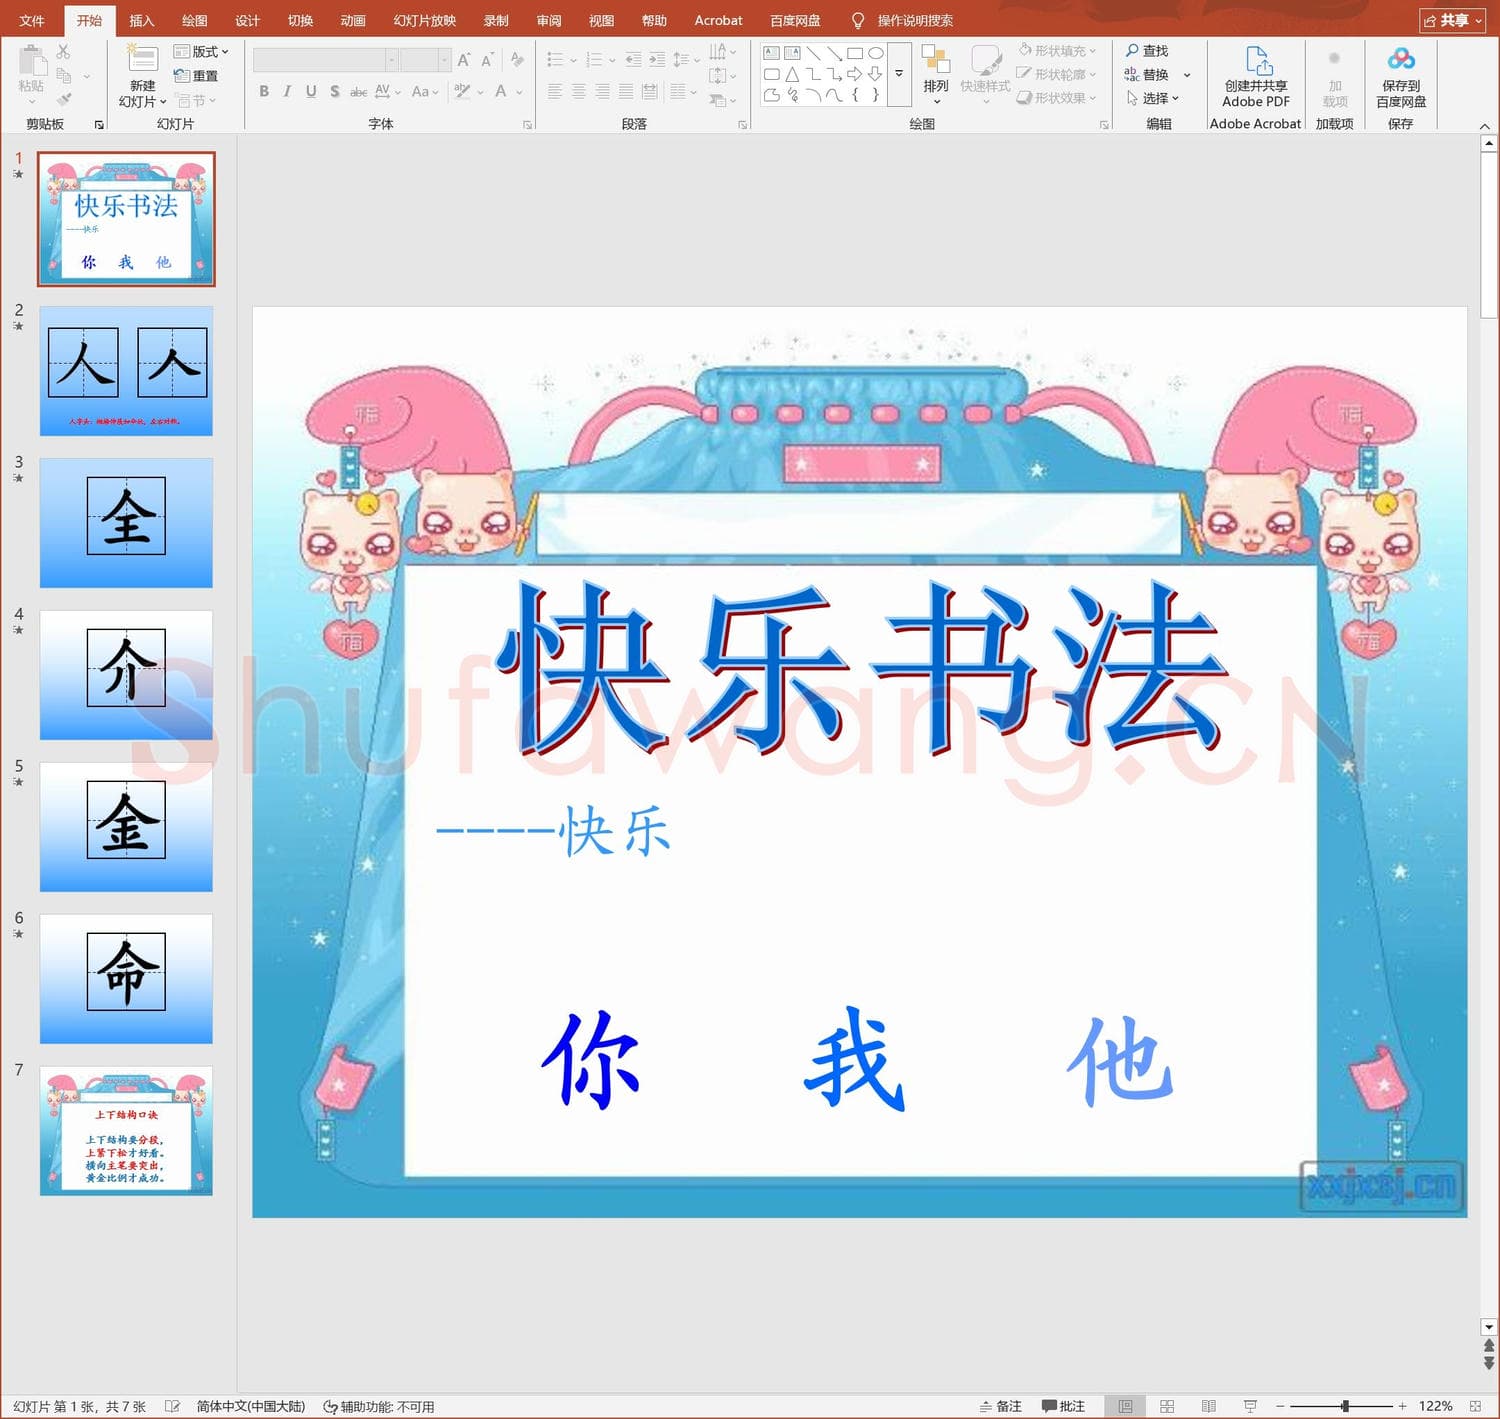Toggle Bold formatting

(264, 91)
